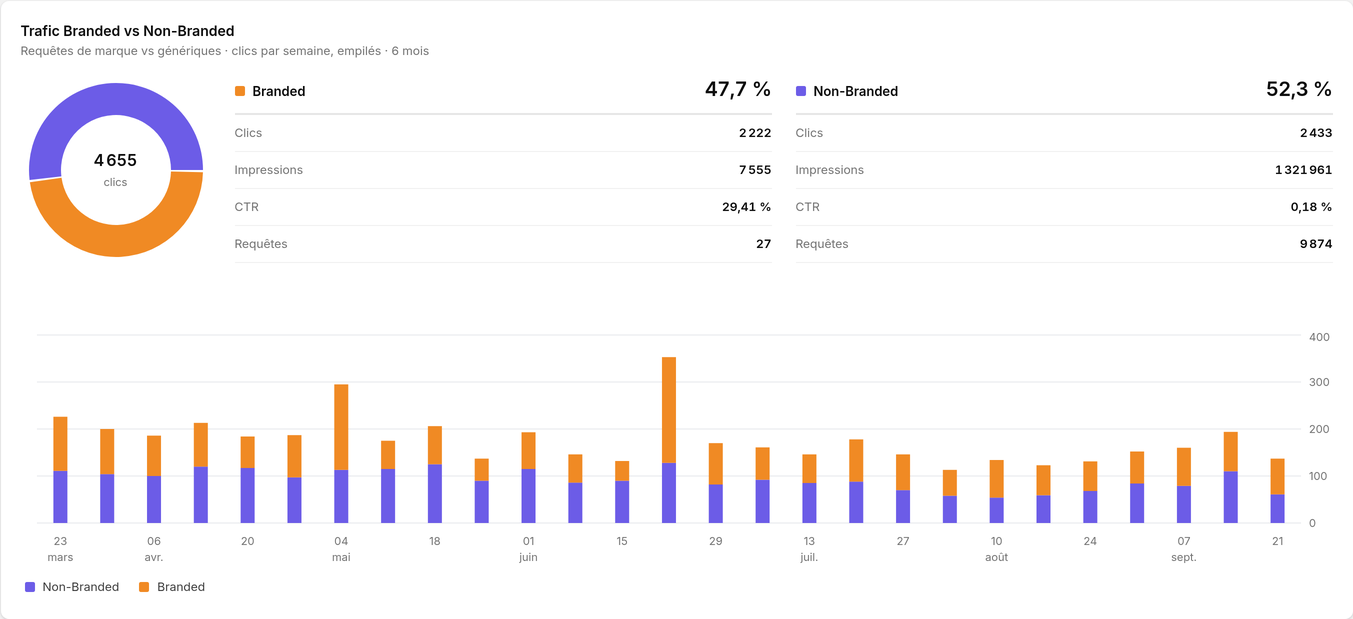Screen dimensions: 1353x619
Task: Click Non-Branded Requêtes value 9 874
Action: [1316, 244]
